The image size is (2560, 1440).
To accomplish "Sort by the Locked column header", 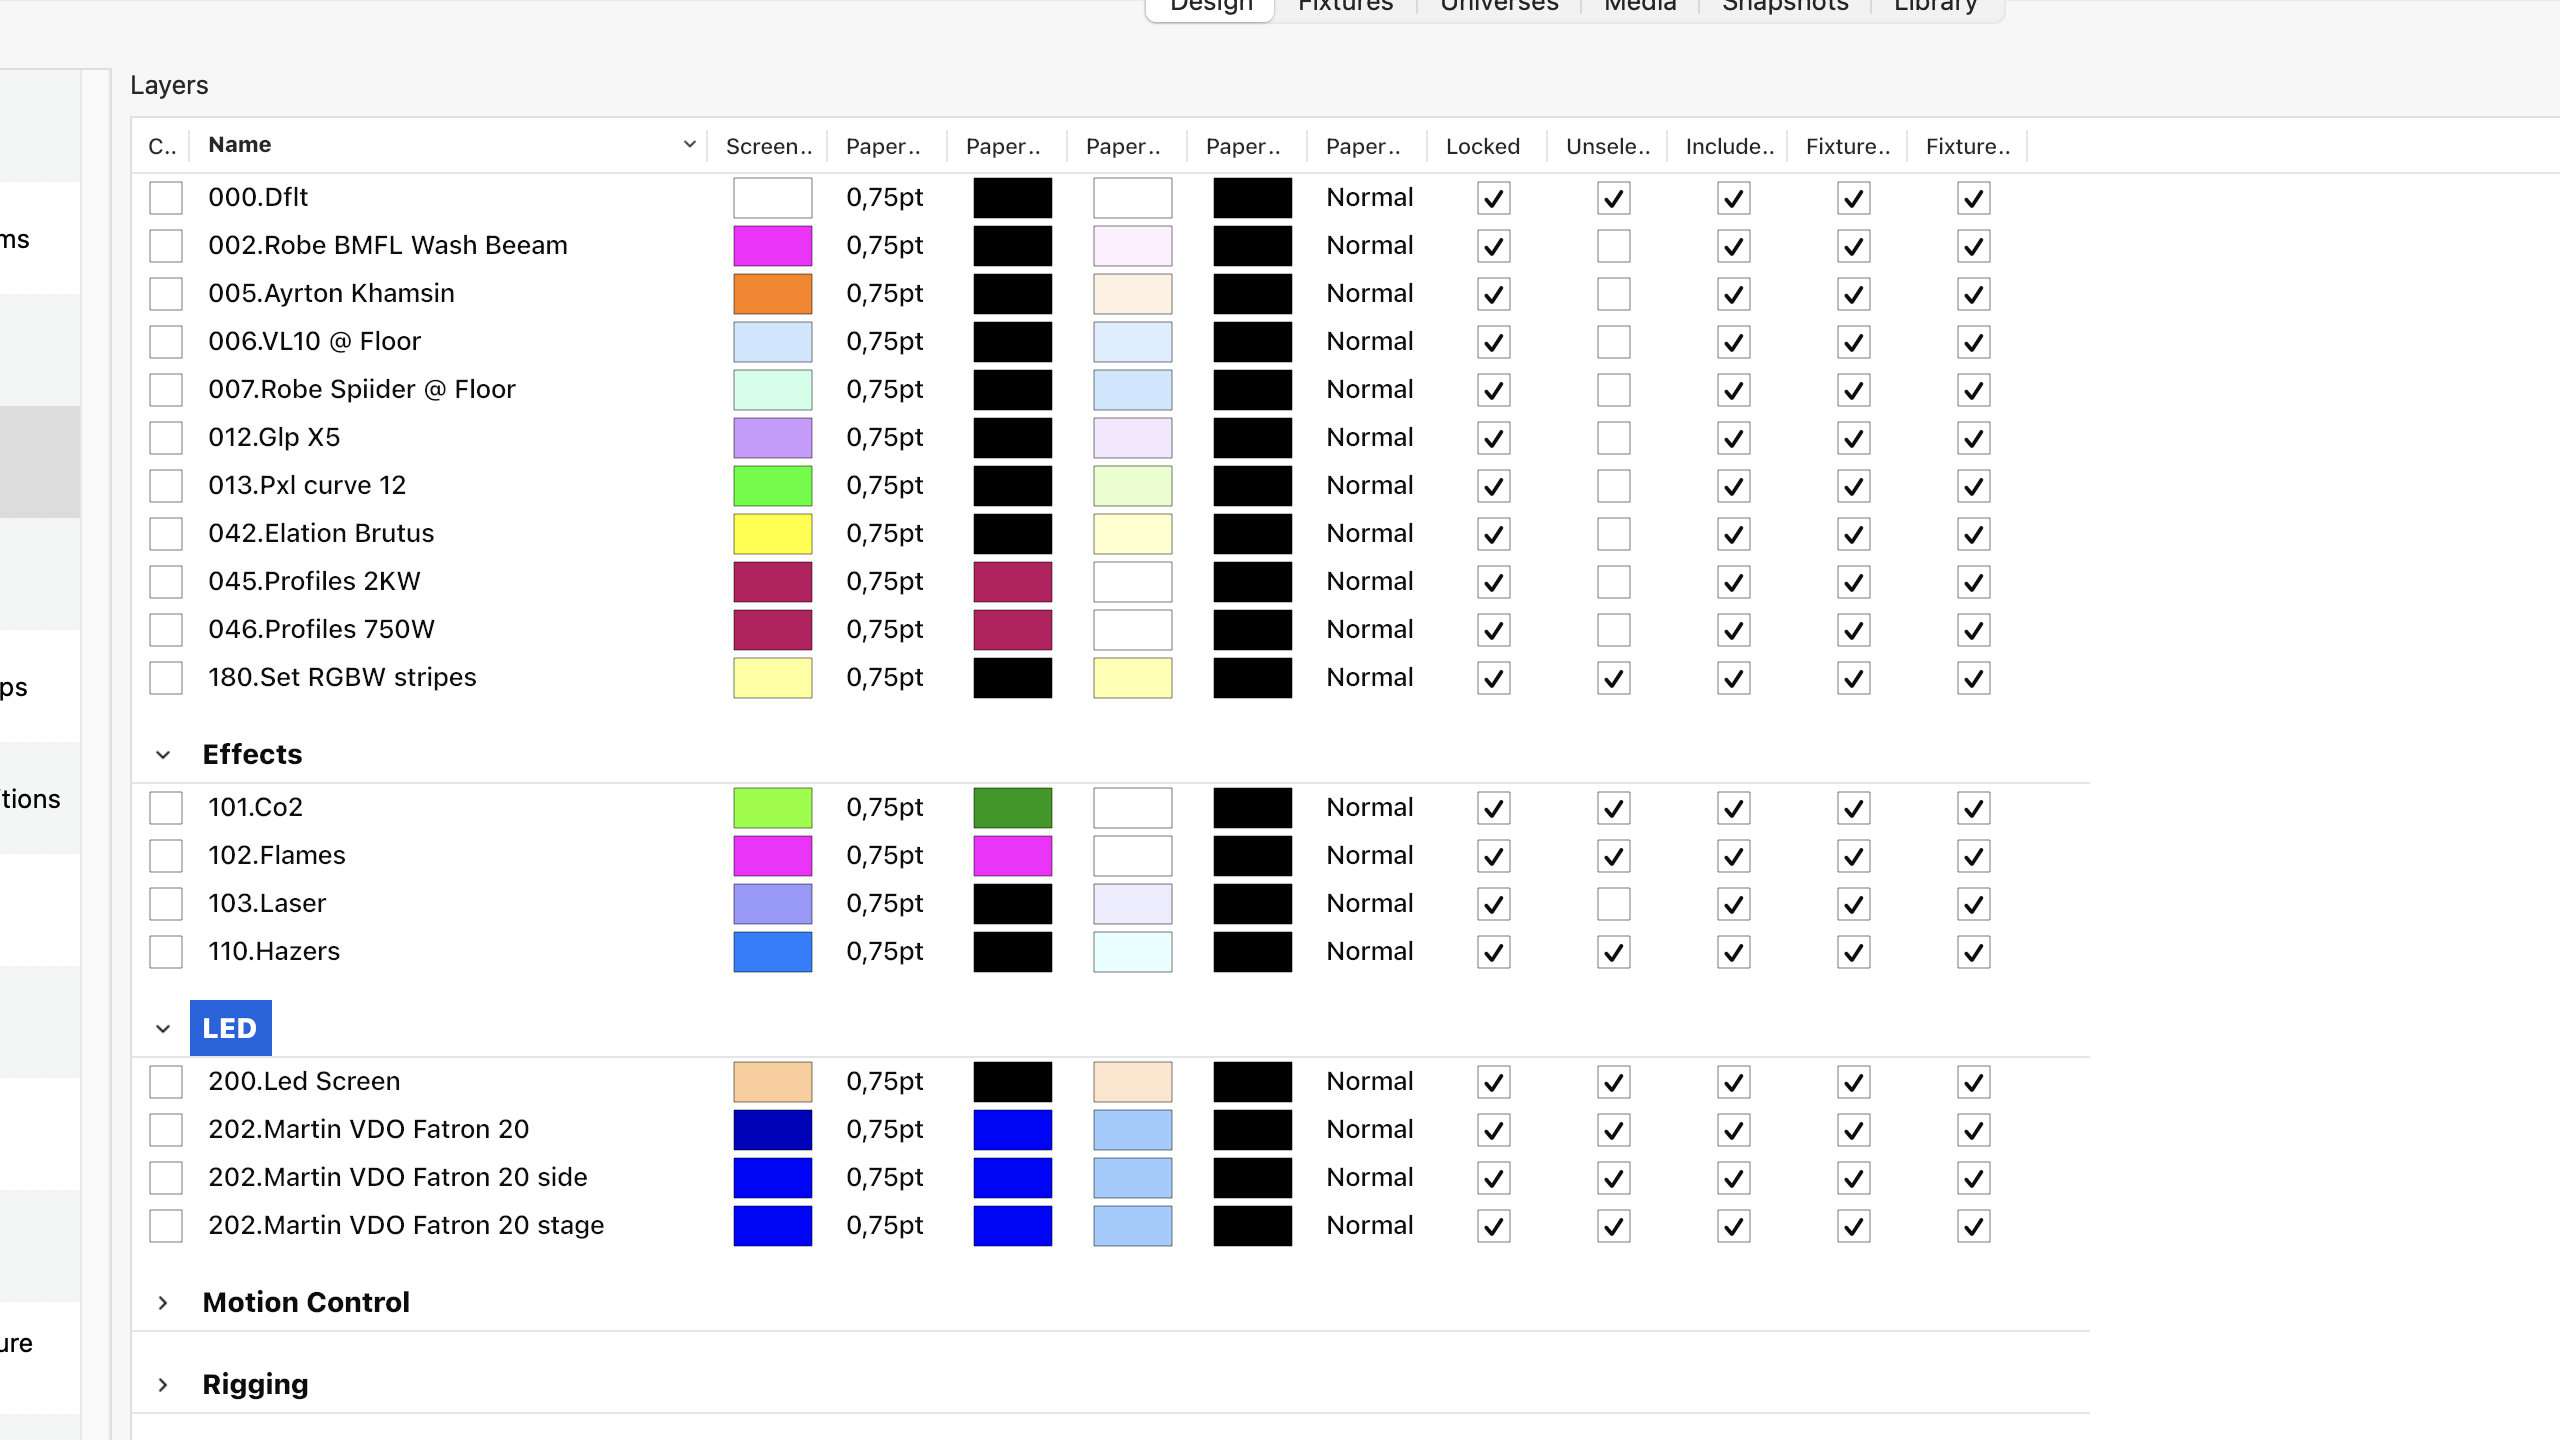I will coord(1482,146).
